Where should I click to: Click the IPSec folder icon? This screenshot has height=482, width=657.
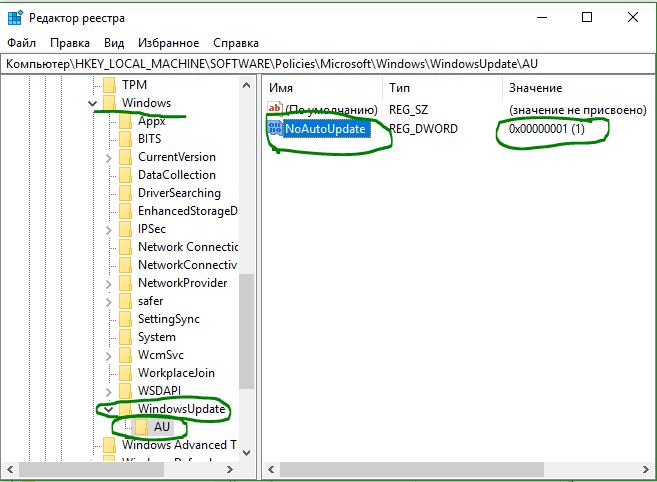click(126, 229)
